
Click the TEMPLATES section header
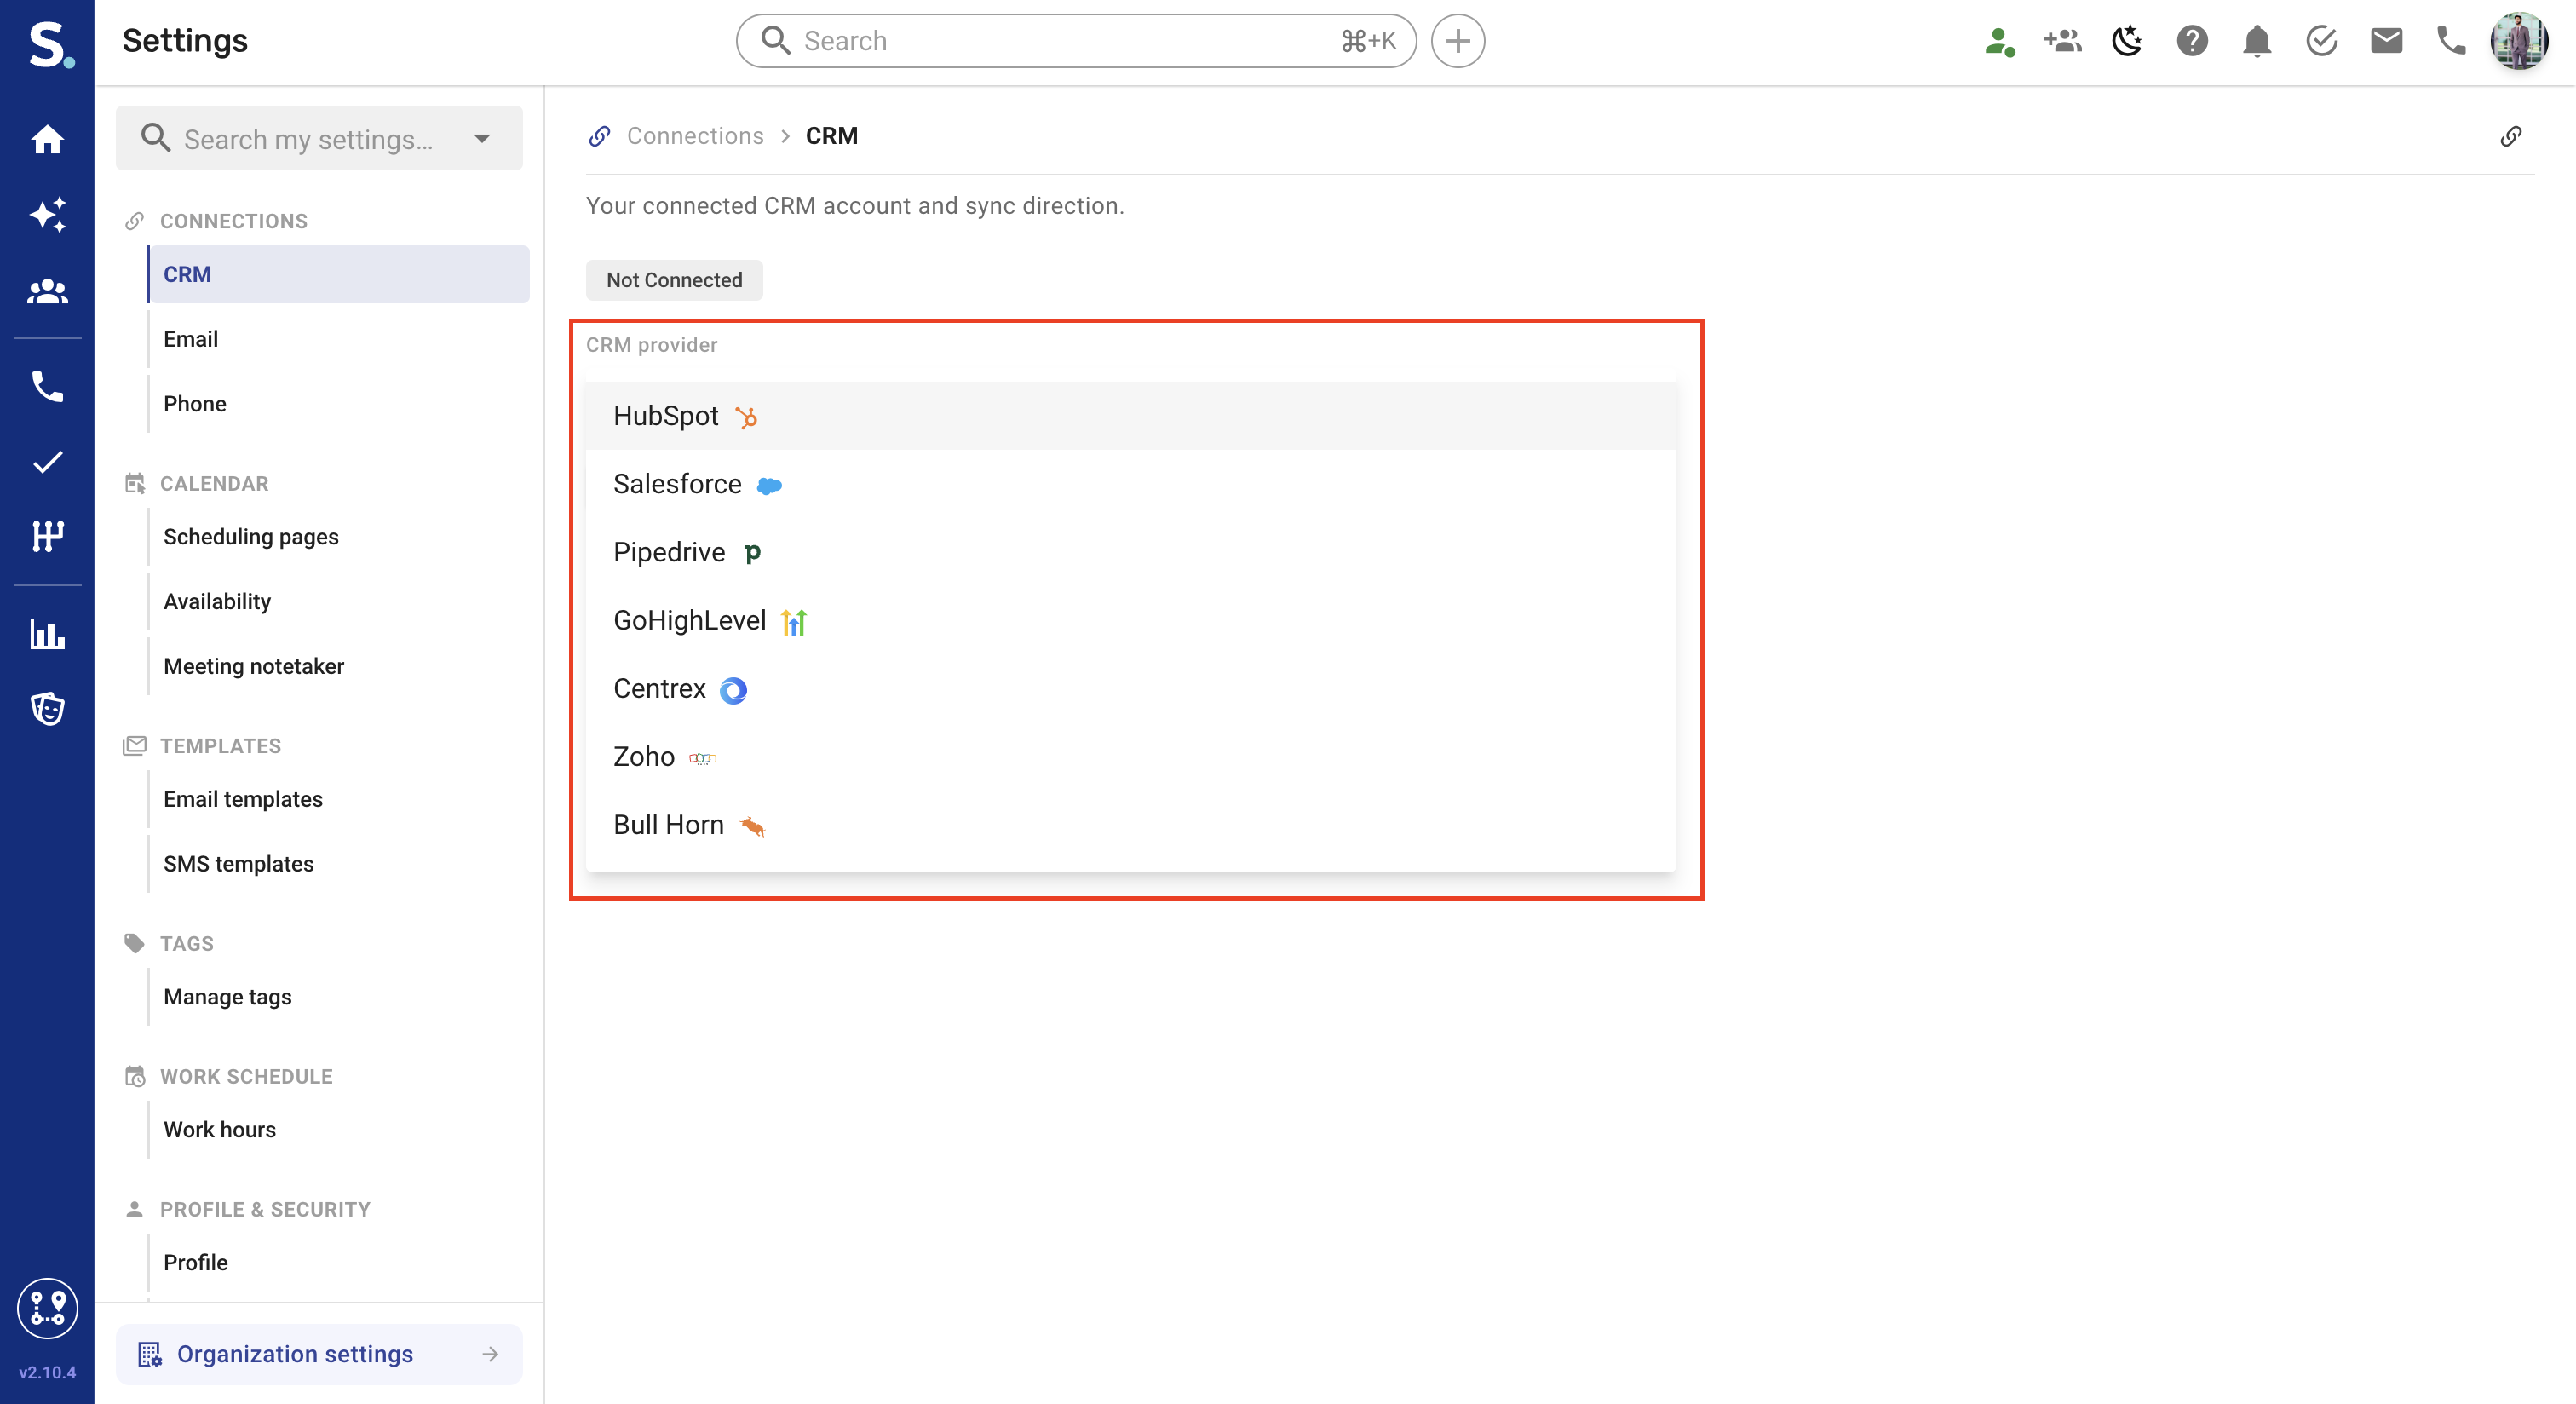pos(220,746)
